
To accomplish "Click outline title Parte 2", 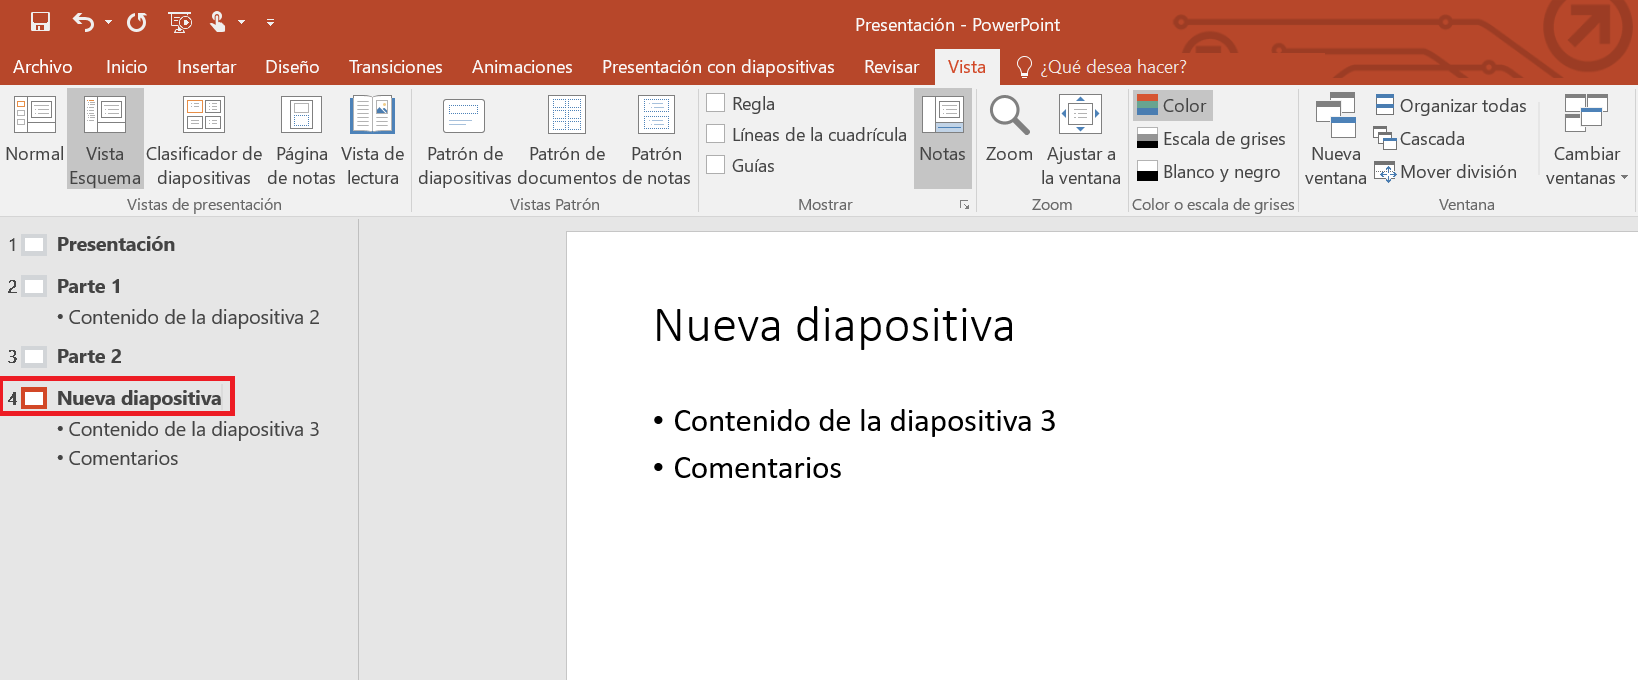I will [89, 356].
